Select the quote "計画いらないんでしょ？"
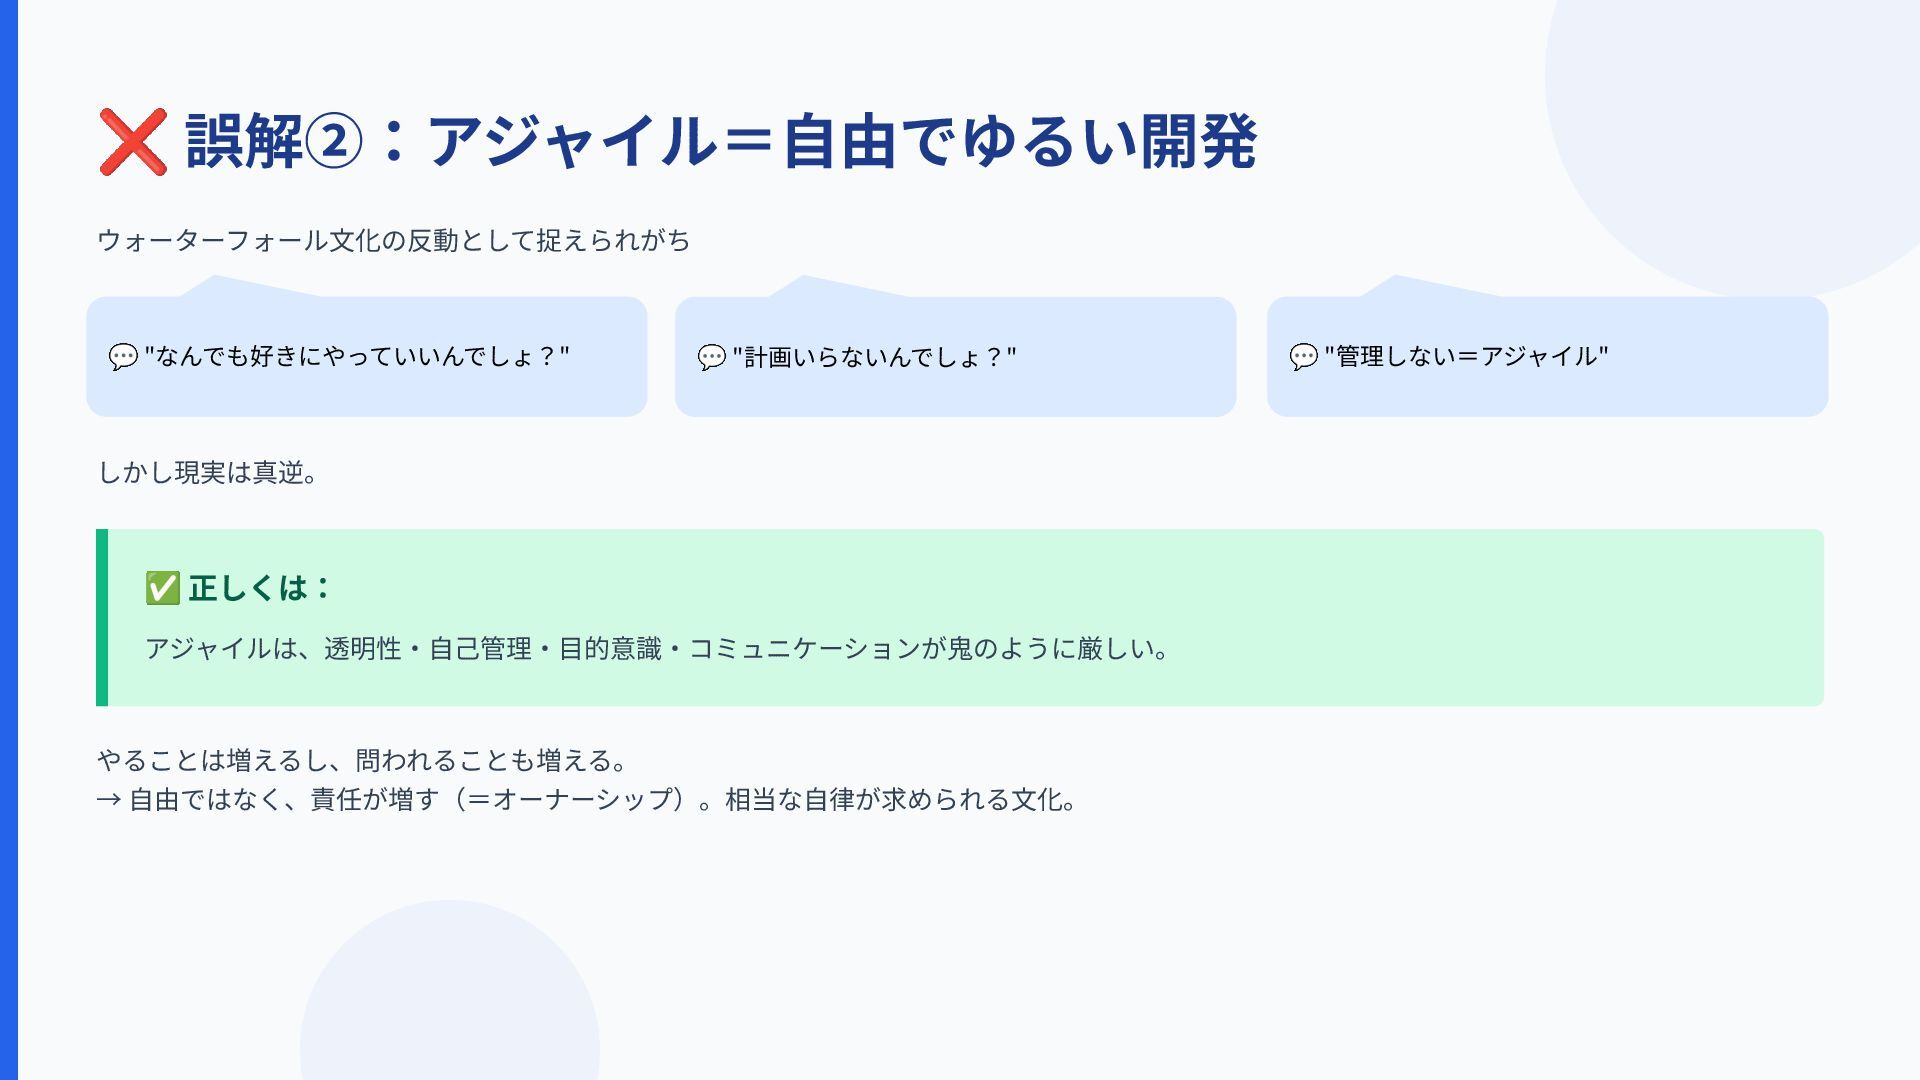 point(874,356)
